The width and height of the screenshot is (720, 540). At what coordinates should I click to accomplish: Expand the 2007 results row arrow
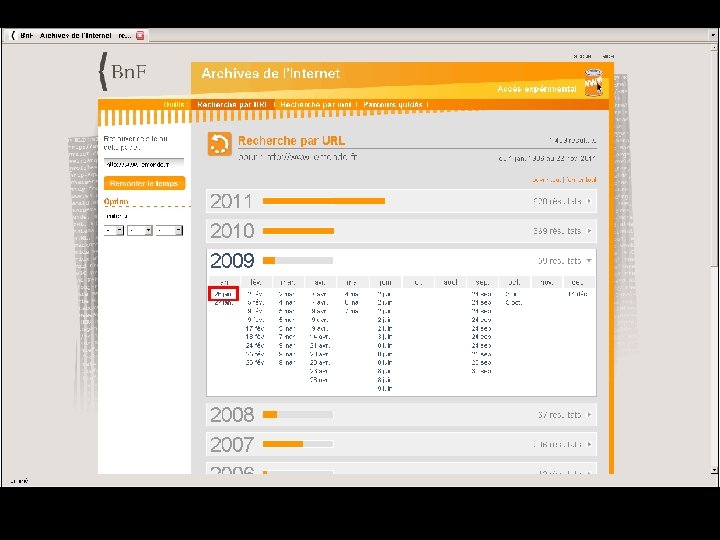[x=589, y=444]
